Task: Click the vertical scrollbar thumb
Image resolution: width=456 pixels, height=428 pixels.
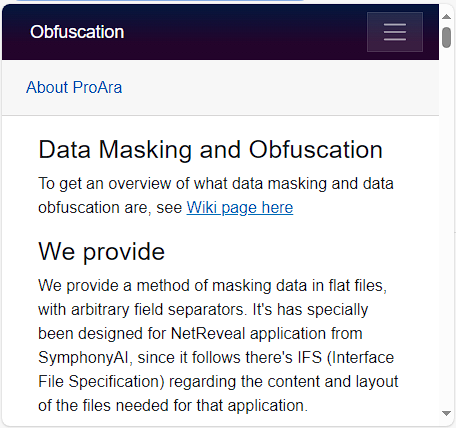Action: 446,38
